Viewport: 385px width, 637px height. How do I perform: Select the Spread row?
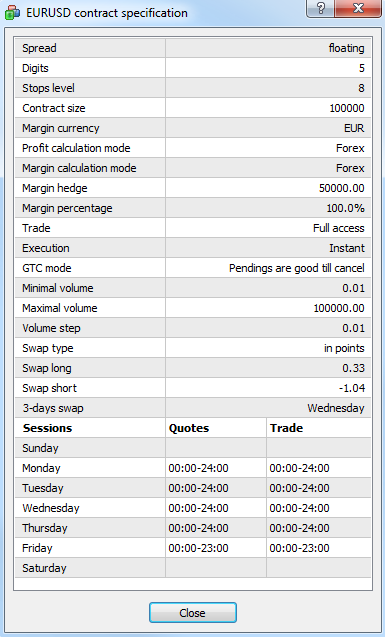pyautogui.click(x=193, y=48)
